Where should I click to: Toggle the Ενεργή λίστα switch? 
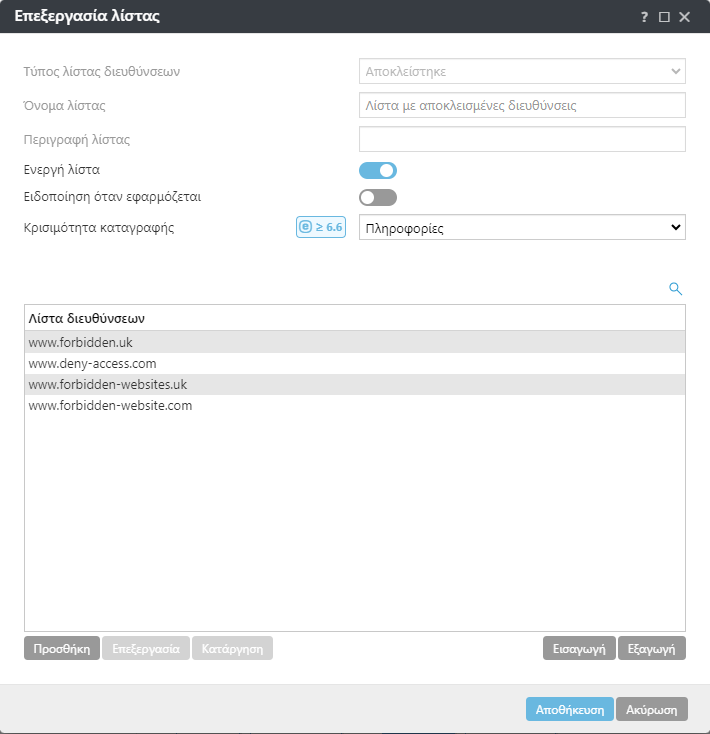378,170
